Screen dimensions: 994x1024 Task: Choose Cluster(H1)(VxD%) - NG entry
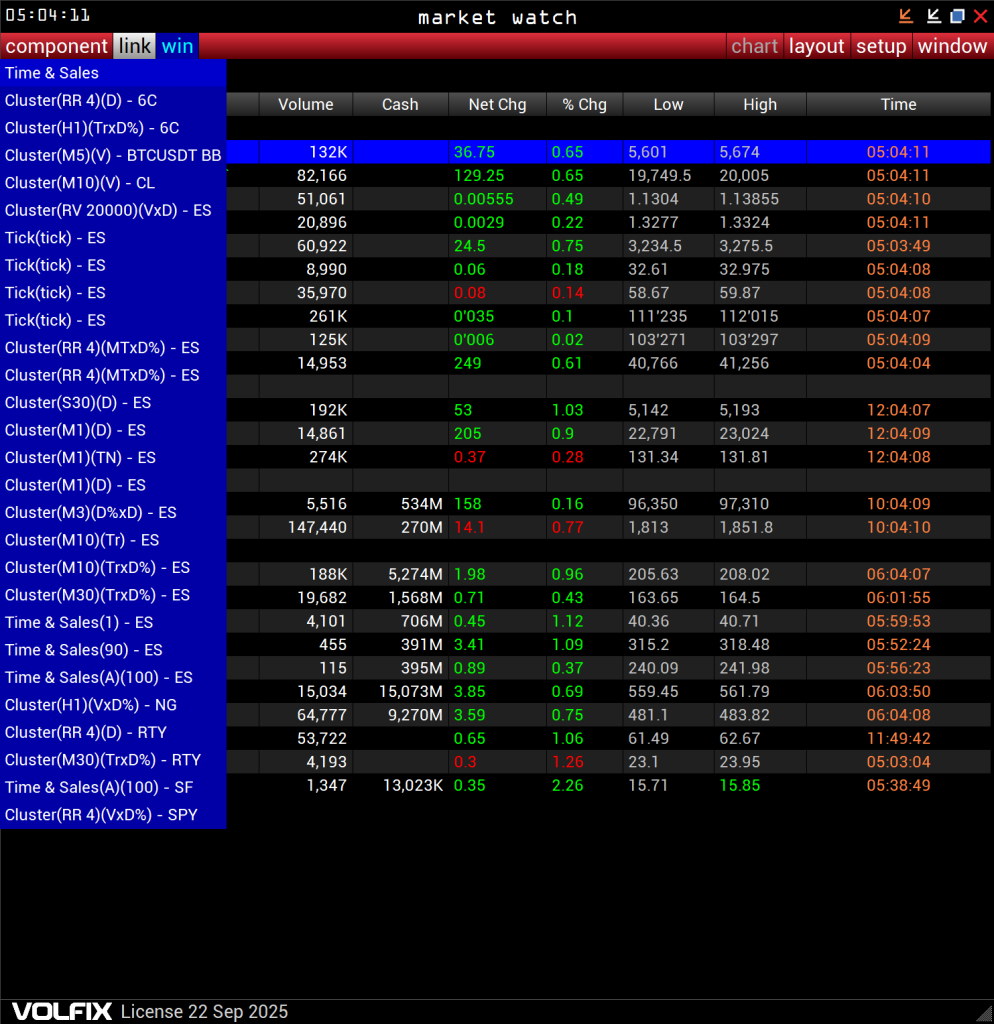coord(113,705)
